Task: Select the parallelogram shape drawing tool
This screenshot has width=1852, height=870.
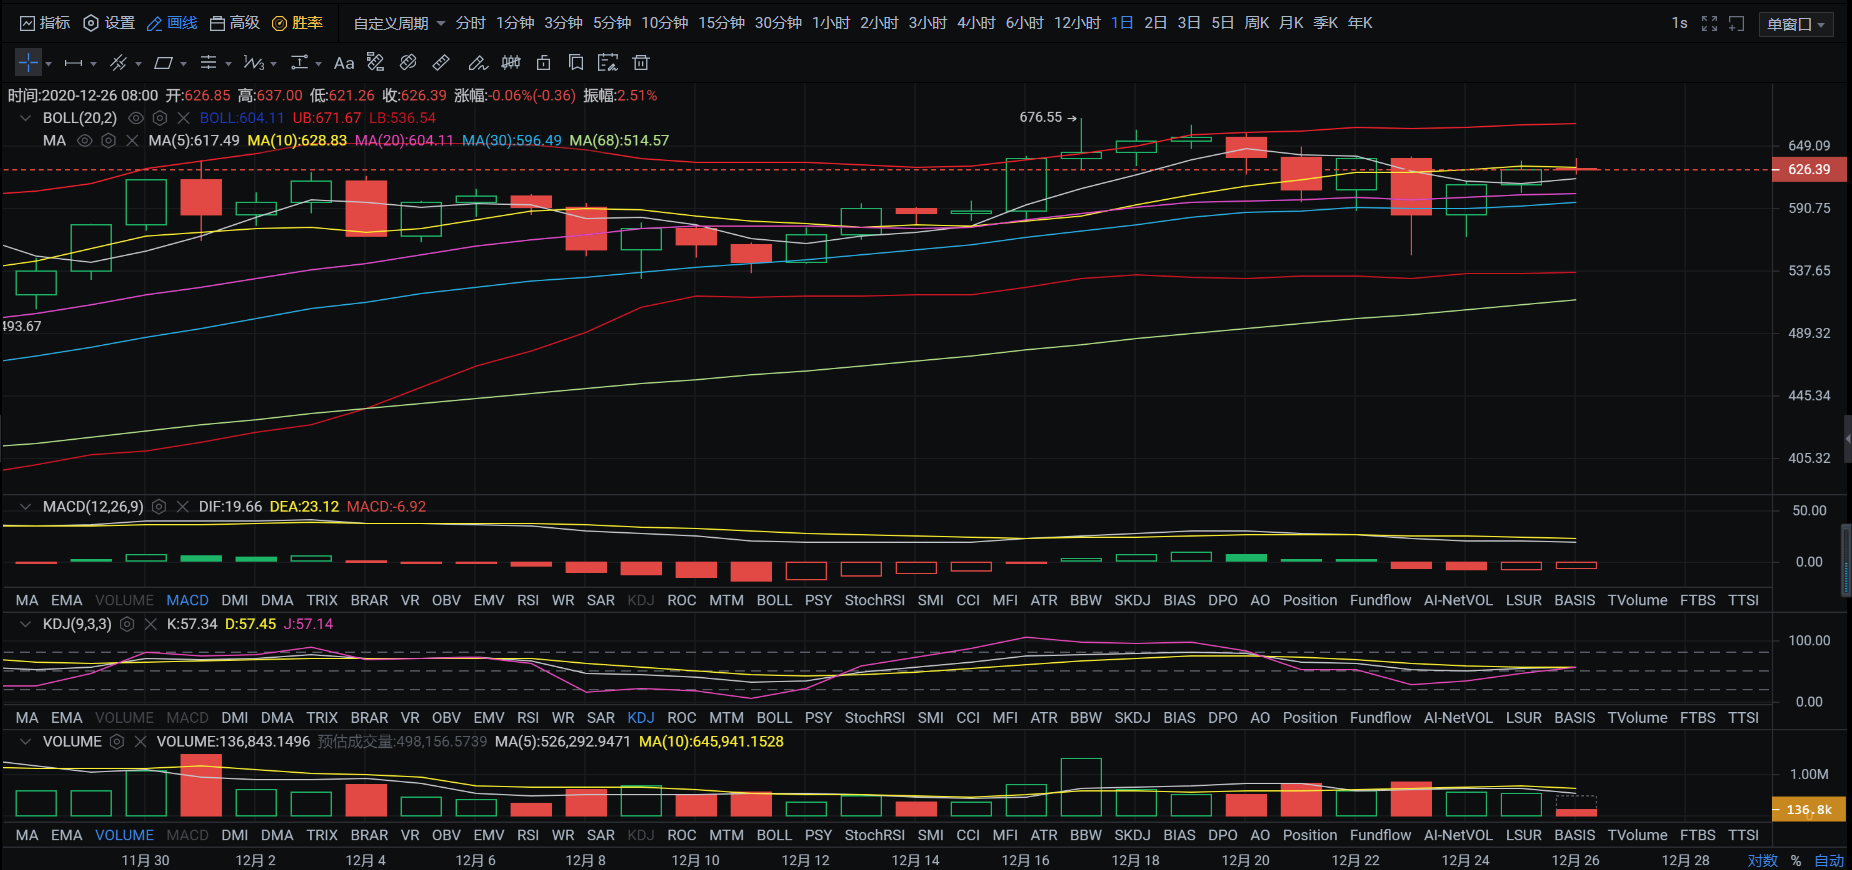Action: coord(163,63)
